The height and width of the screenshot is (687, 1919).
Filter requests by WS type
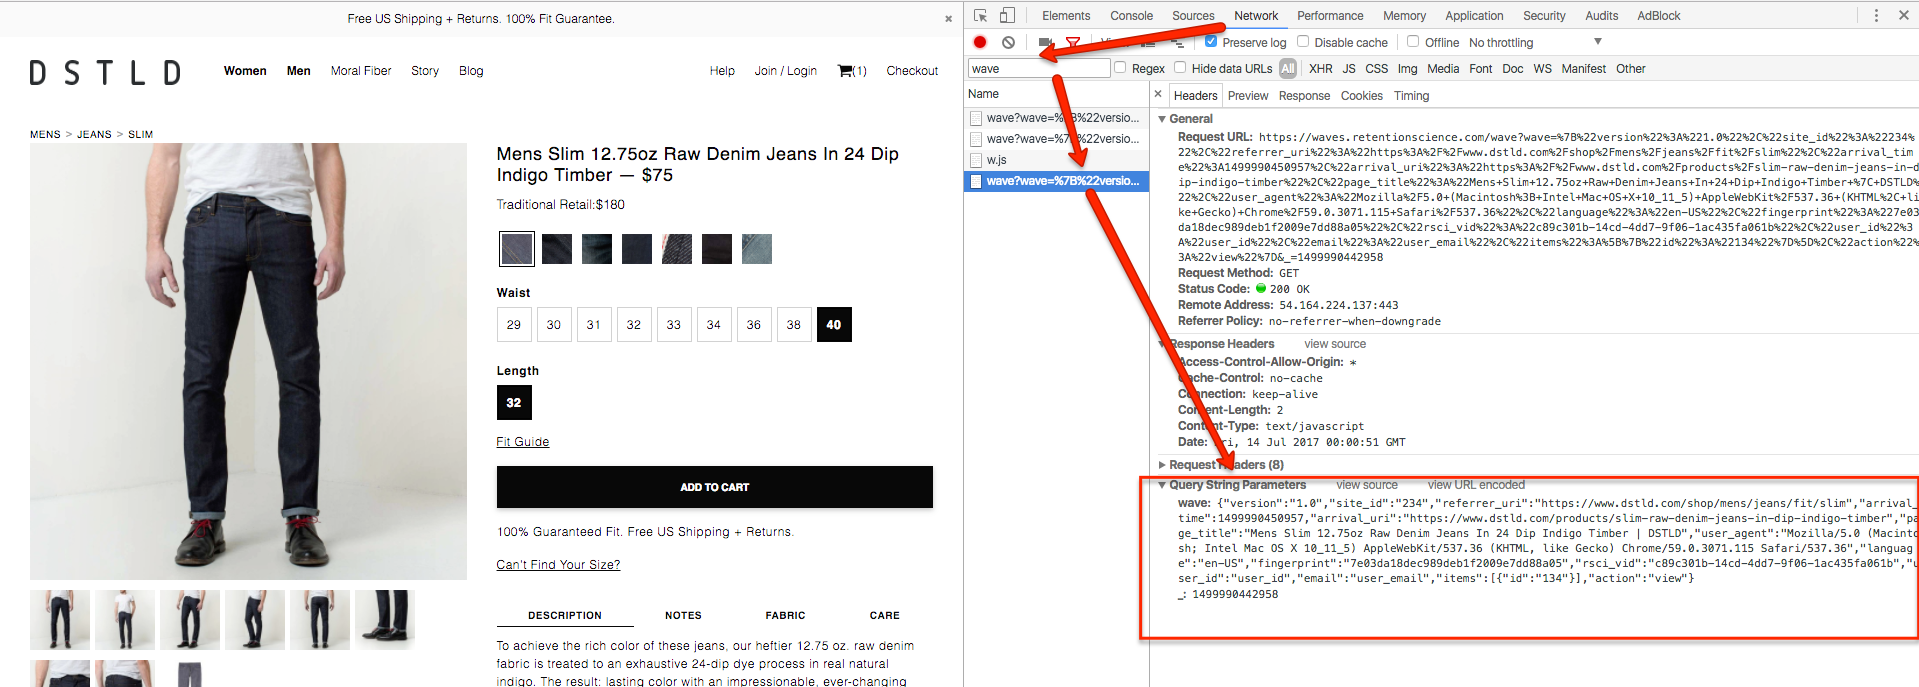pyautogui.click(x=1543, y=68)
